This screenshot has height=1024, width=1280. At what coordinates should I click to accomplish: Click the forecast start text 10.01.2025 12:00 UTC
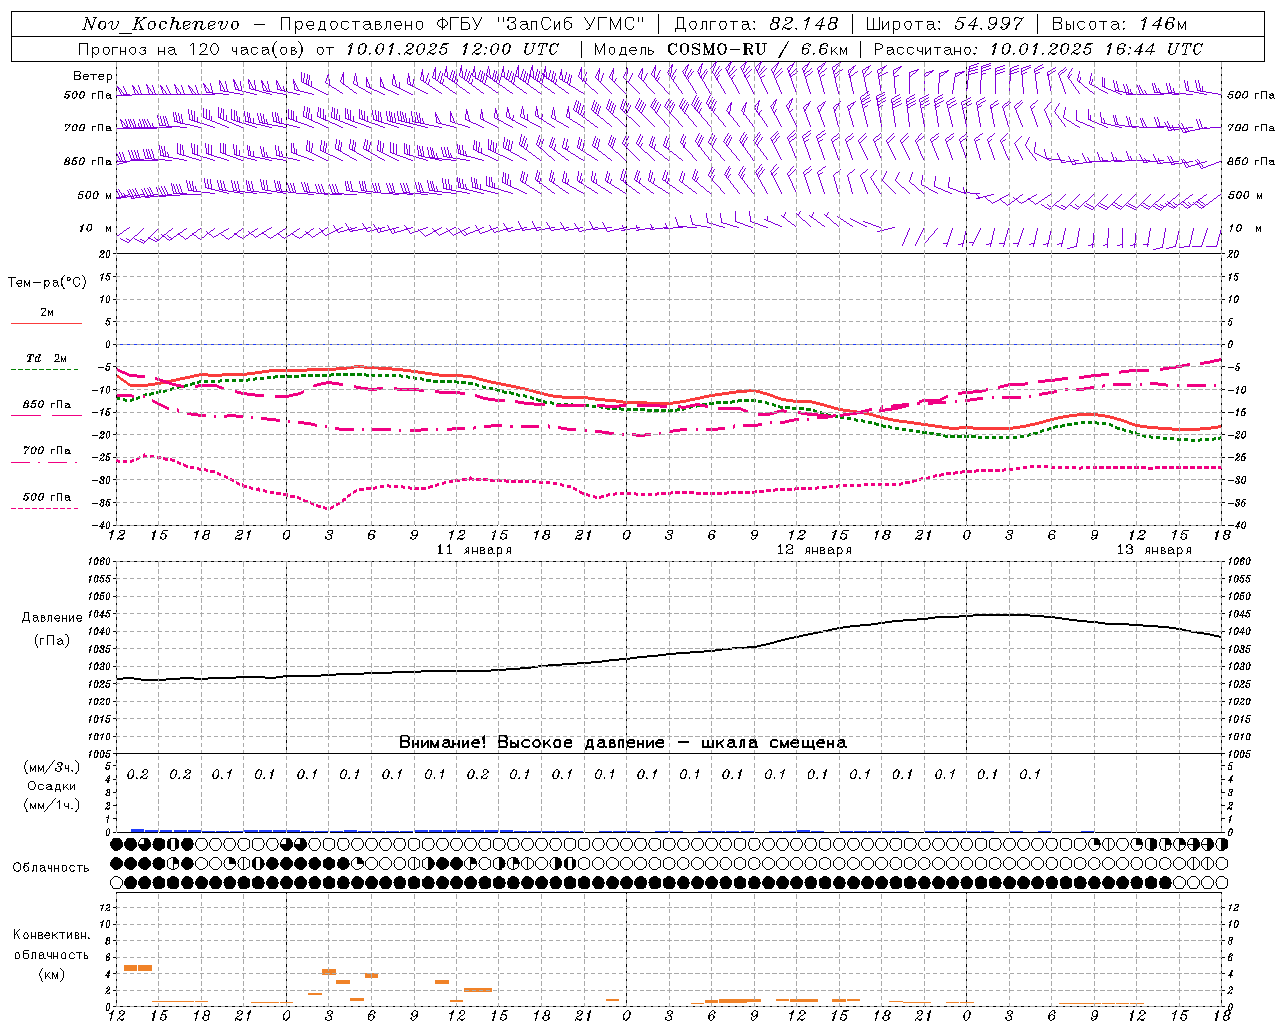click(452, 49)
